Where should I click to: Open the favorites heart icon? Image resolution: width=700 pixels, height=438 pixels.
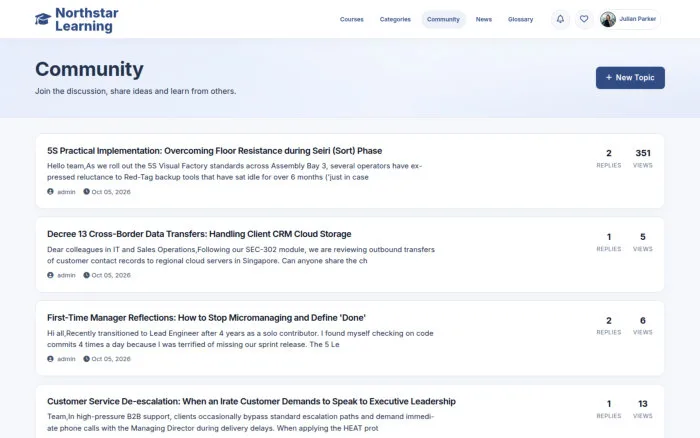click(x=584, y=19)
